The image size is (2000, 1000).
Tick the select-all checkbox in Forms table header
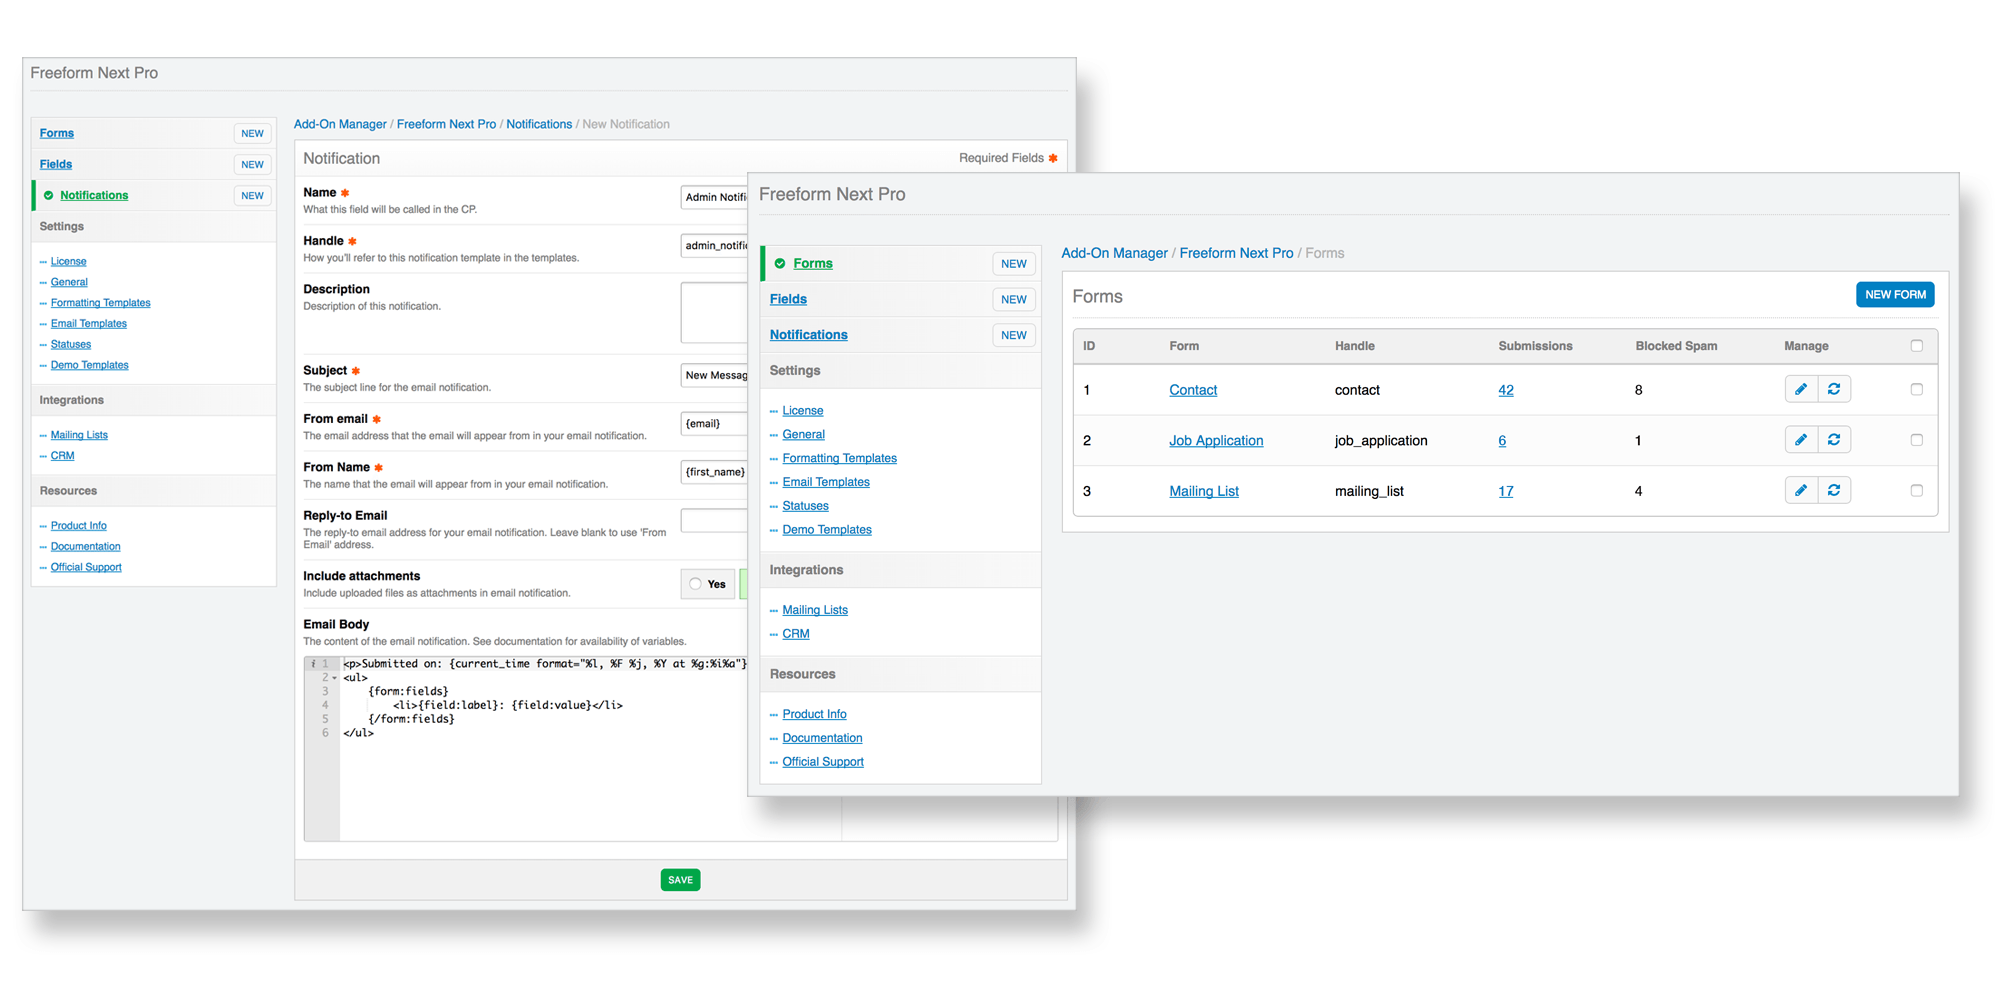[x=1916, y=346]
